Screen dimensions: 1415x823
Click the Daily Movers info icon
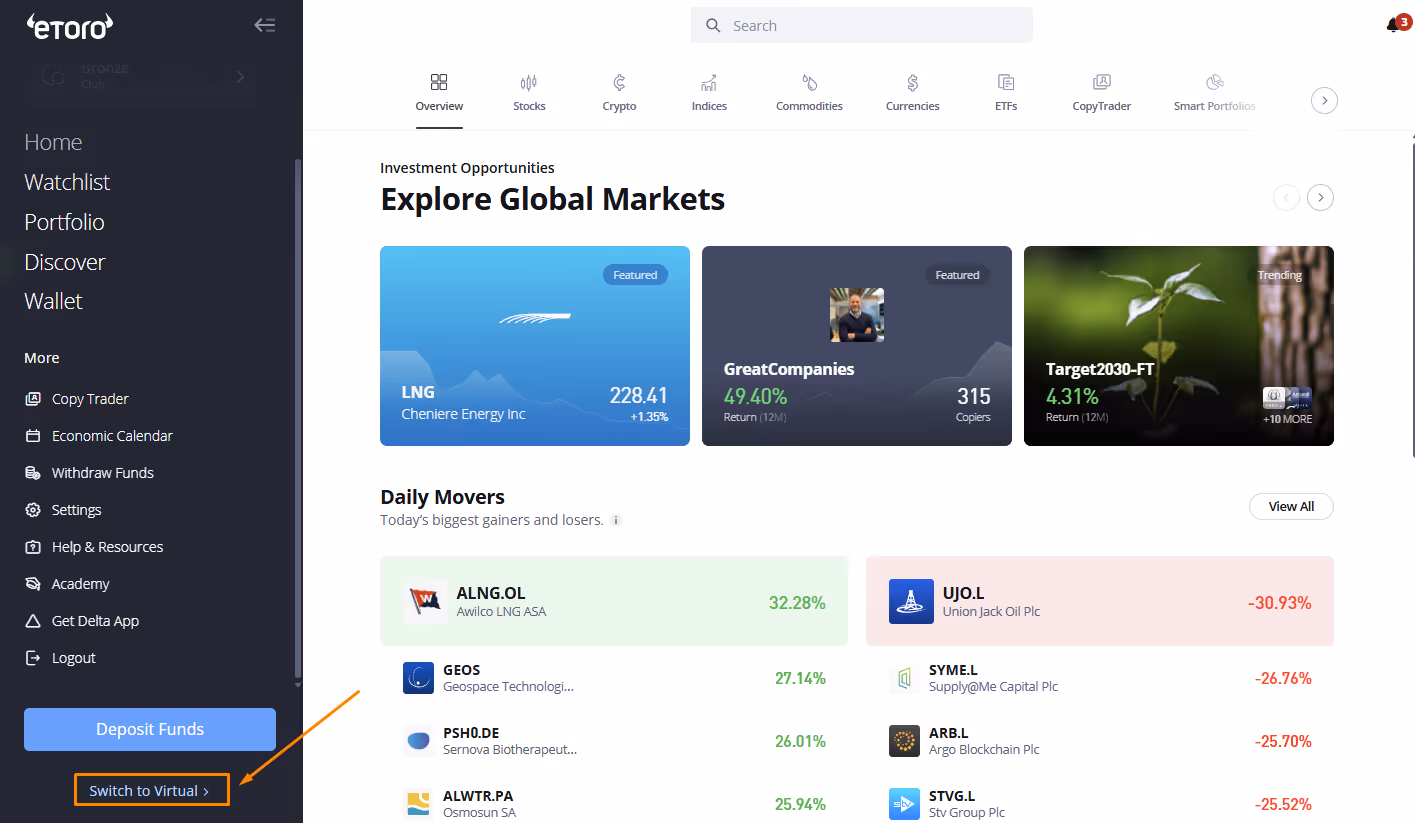tap(616, 520)
